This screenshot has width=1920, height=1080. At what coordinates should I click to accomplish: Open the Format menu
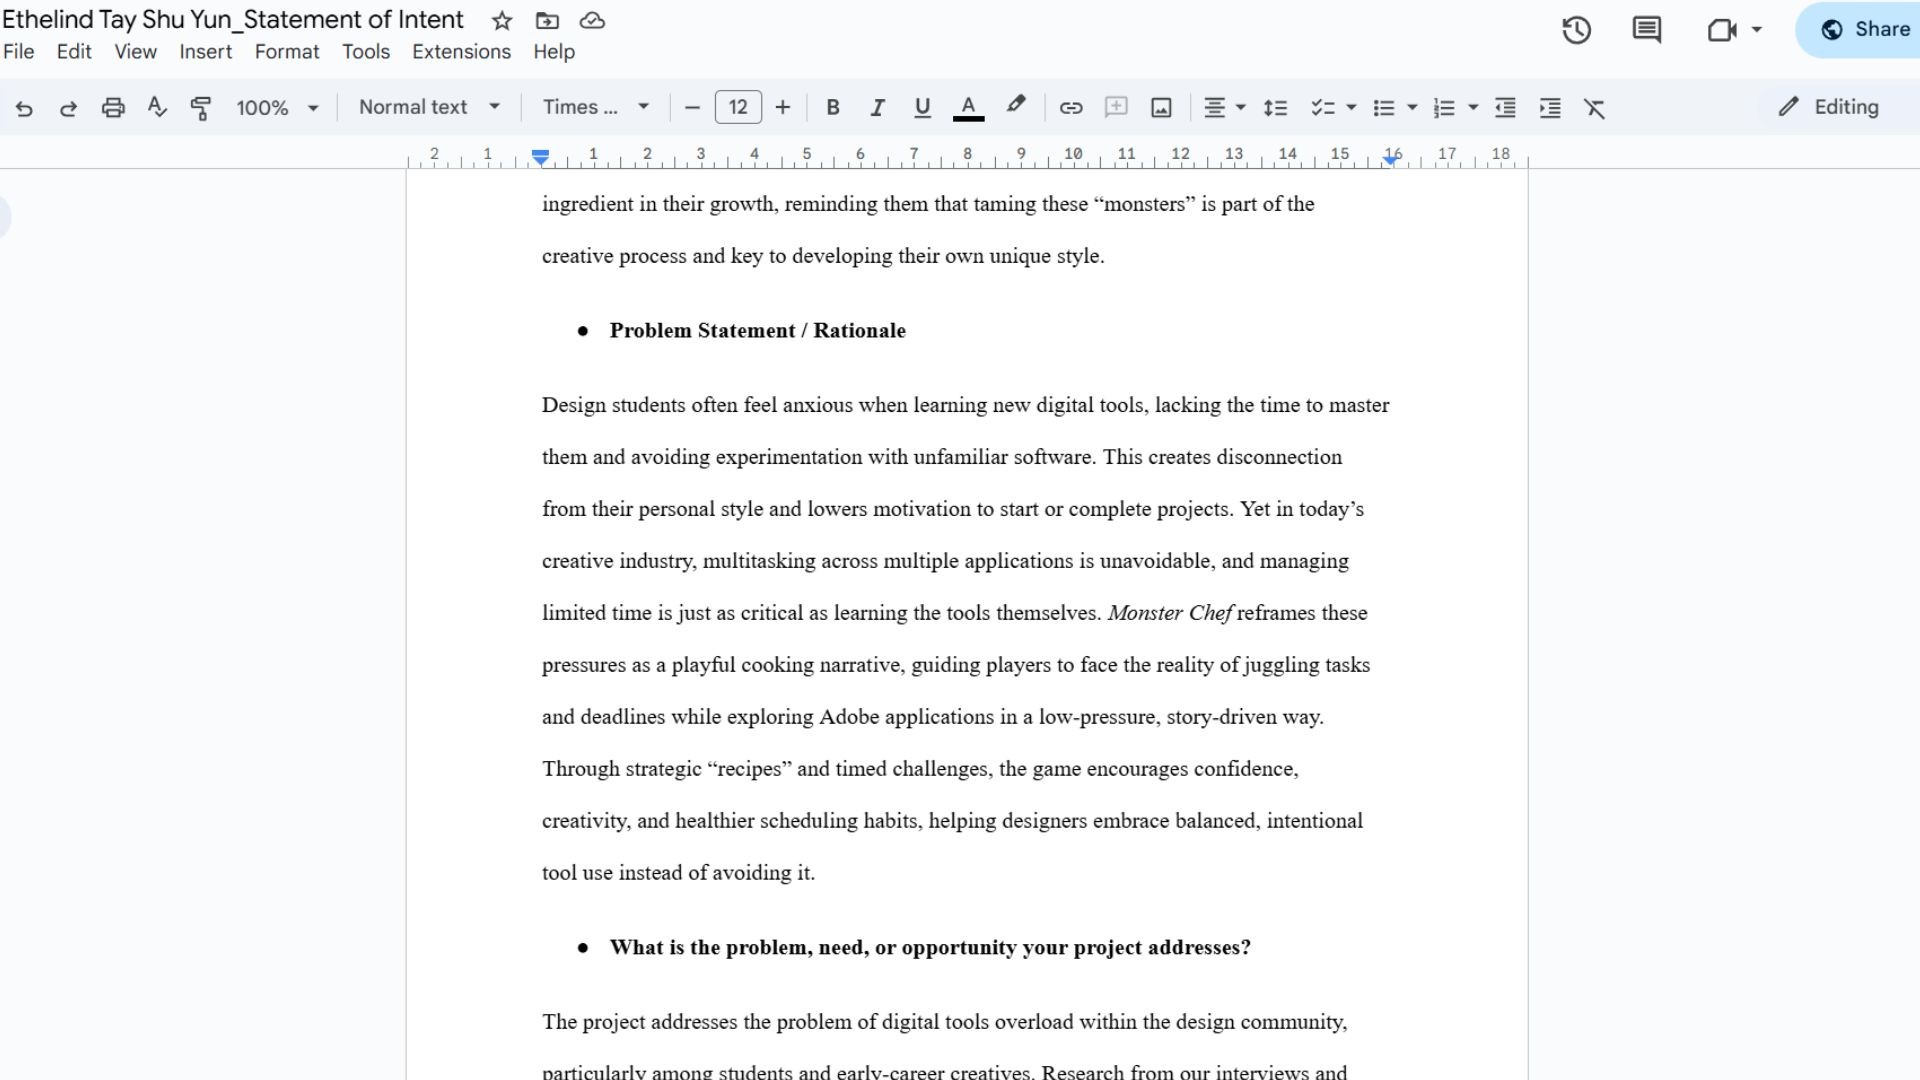coord(287,52)
